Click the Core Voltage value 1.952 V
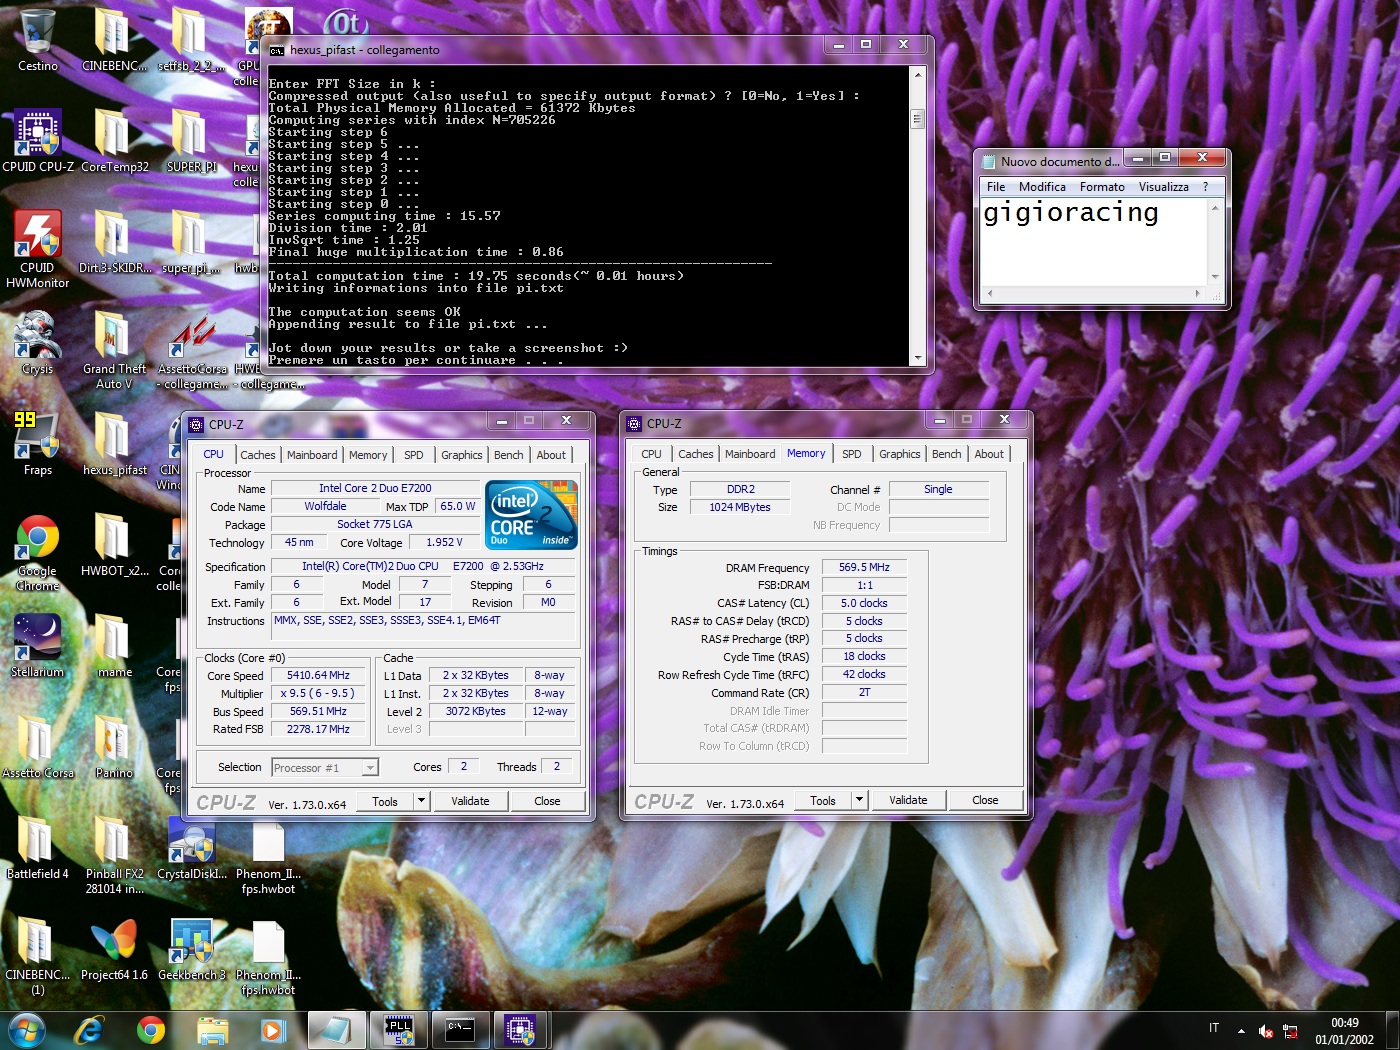This screenshot has height=1050, width=1400. (444, 542)
